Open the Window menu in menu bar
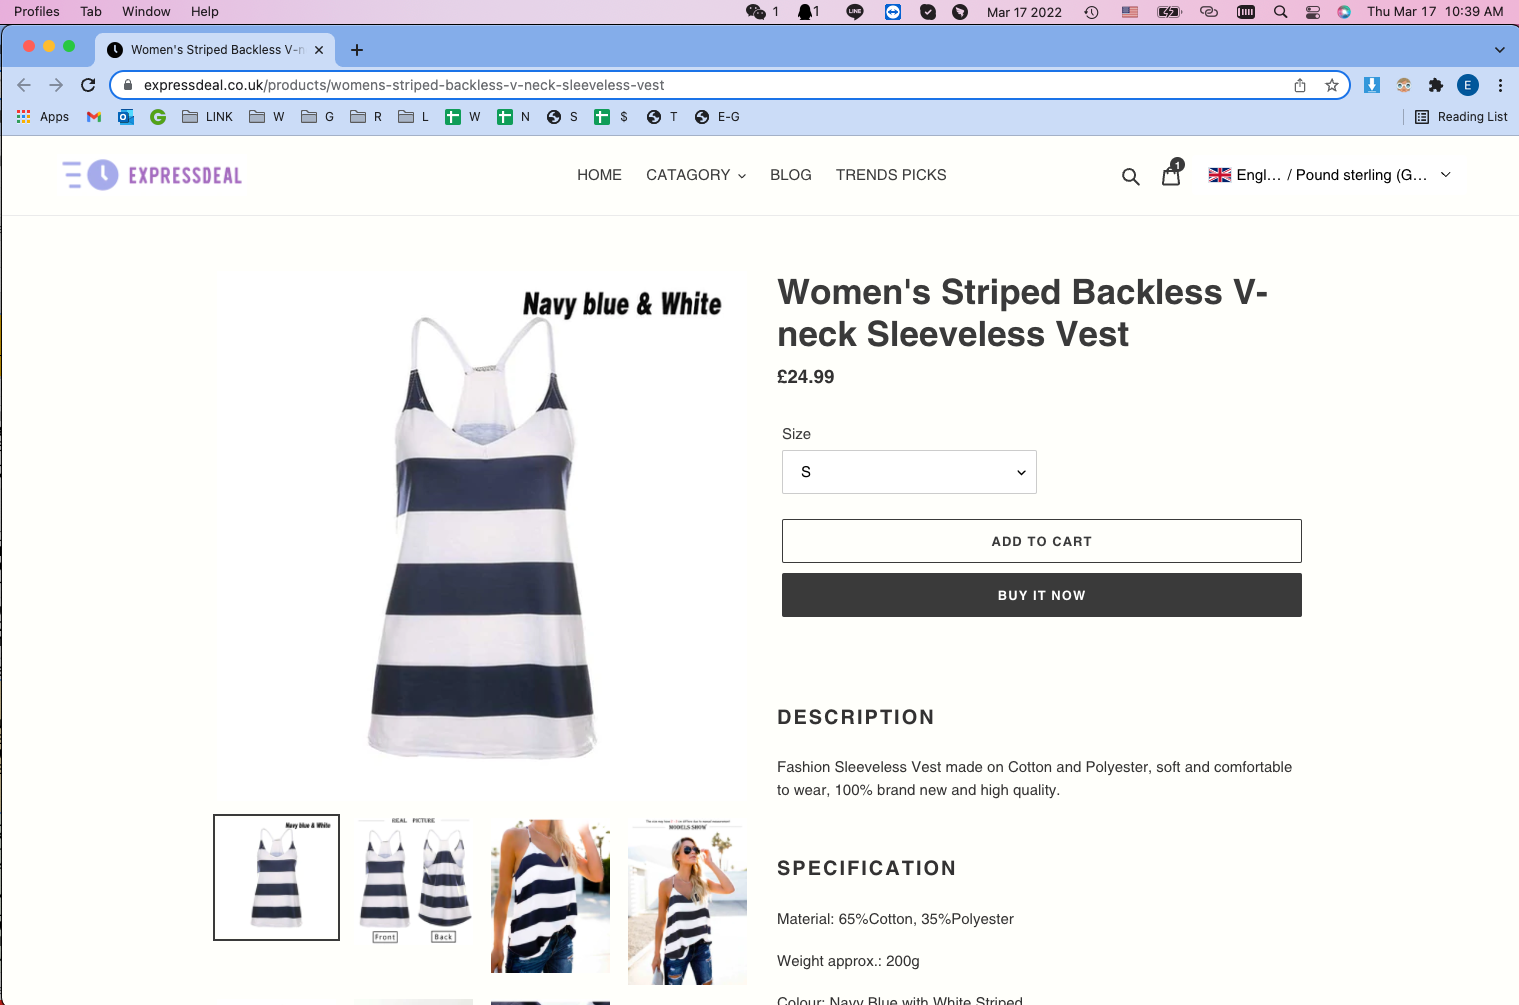This screenshot has width=1519, height=1005. pos(146,12)
